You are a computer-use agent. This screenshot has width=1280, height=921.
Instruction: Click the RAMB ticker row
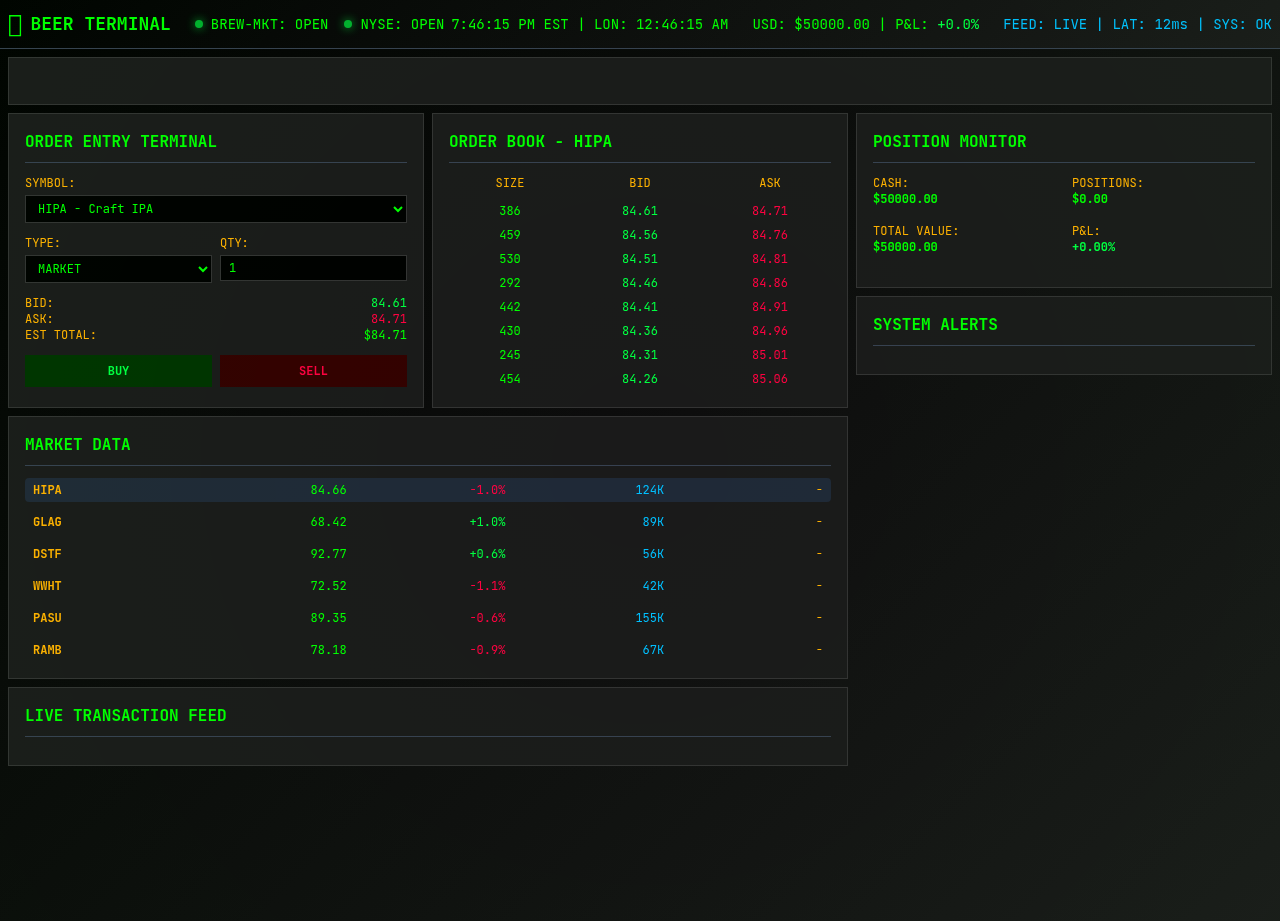coord(427,650)
